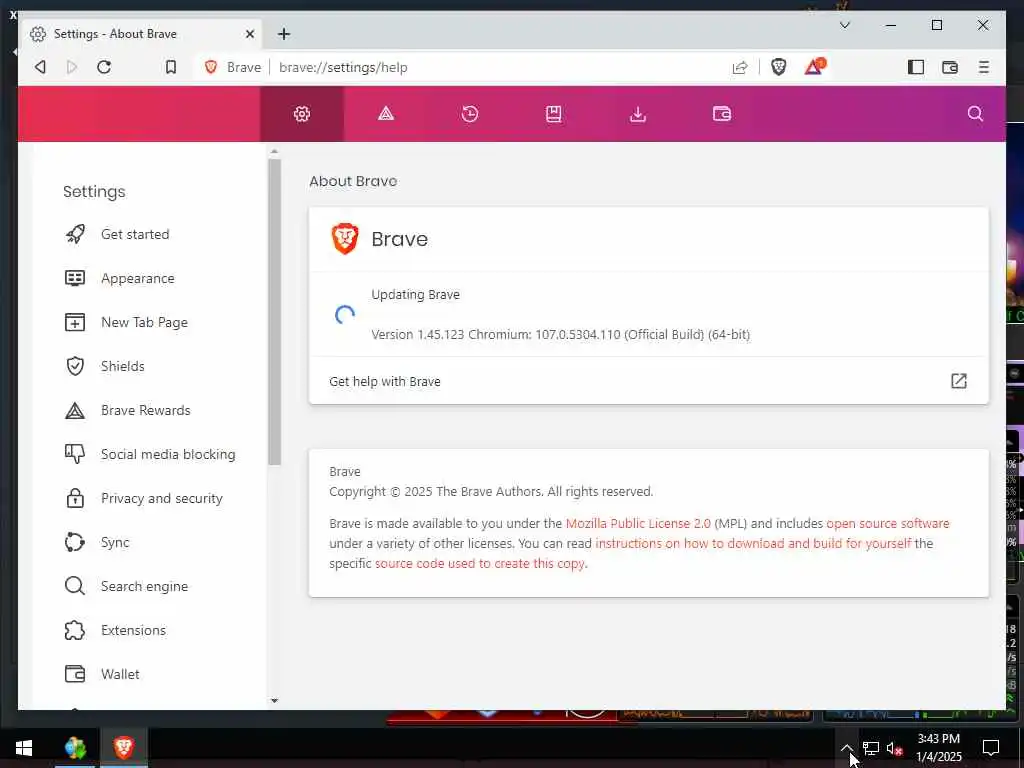This screenshot has width=1024, height=768.
Task: Open Rewards triangle tab in pink banner
Action: point(385,114)
